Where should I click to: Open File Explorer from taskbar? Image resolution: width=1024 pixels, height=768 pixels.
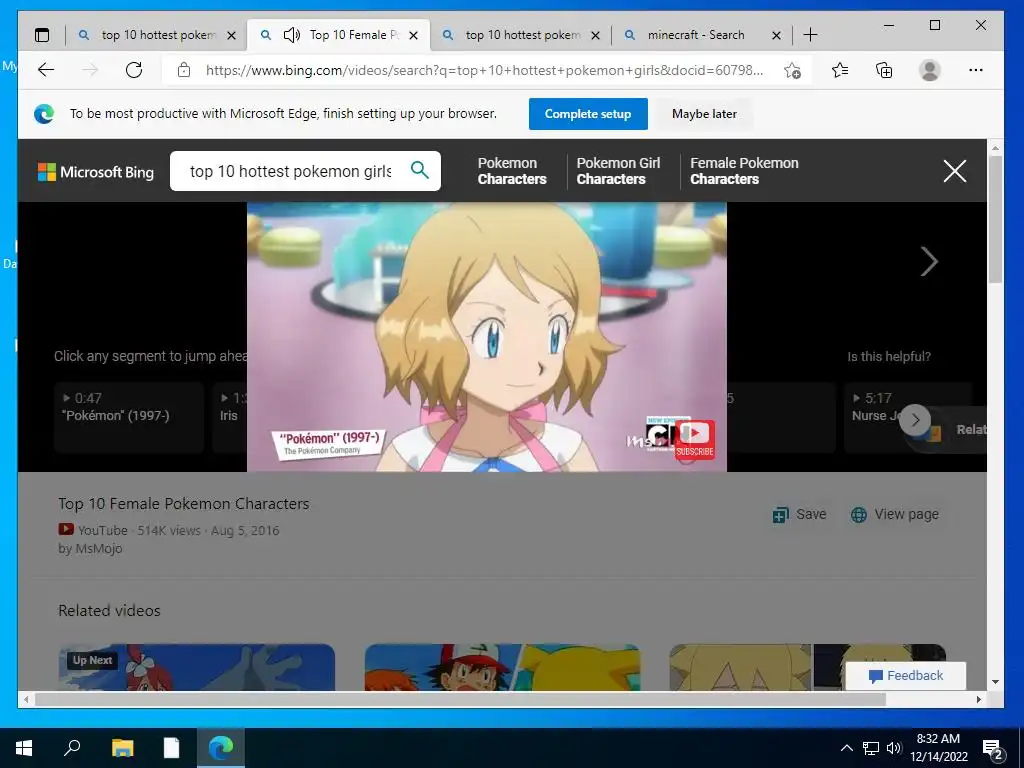tap(122, 748)
